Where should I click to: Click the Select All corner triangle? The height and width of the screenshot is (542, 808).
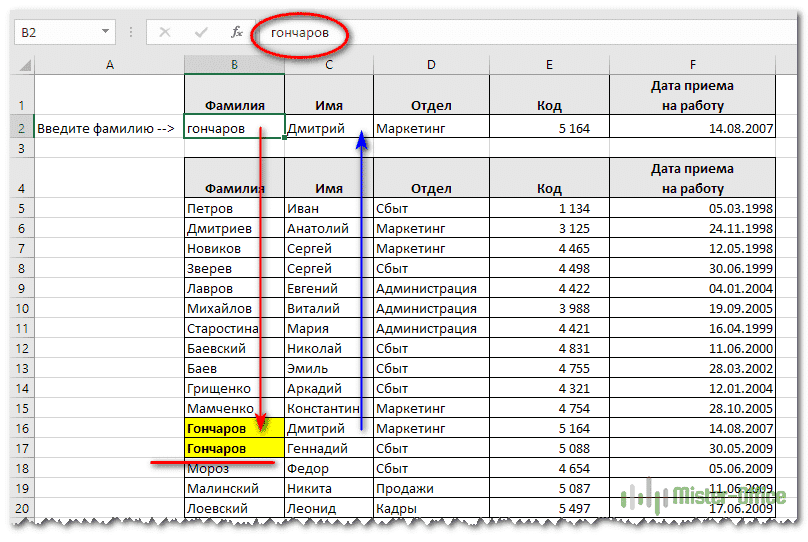[24, 65]
